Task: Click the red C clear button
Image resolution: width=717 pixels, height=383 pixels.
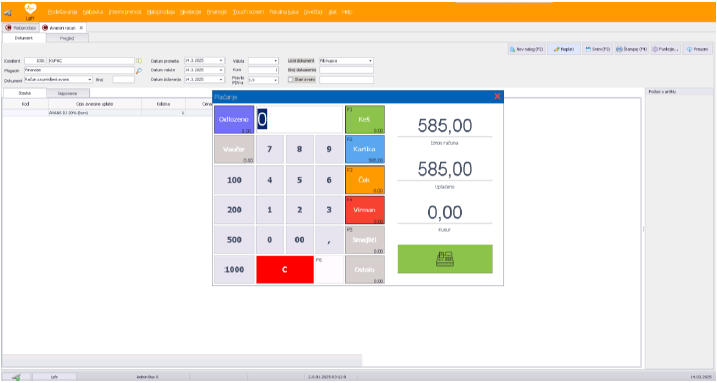Action: (x=284, y=270)
